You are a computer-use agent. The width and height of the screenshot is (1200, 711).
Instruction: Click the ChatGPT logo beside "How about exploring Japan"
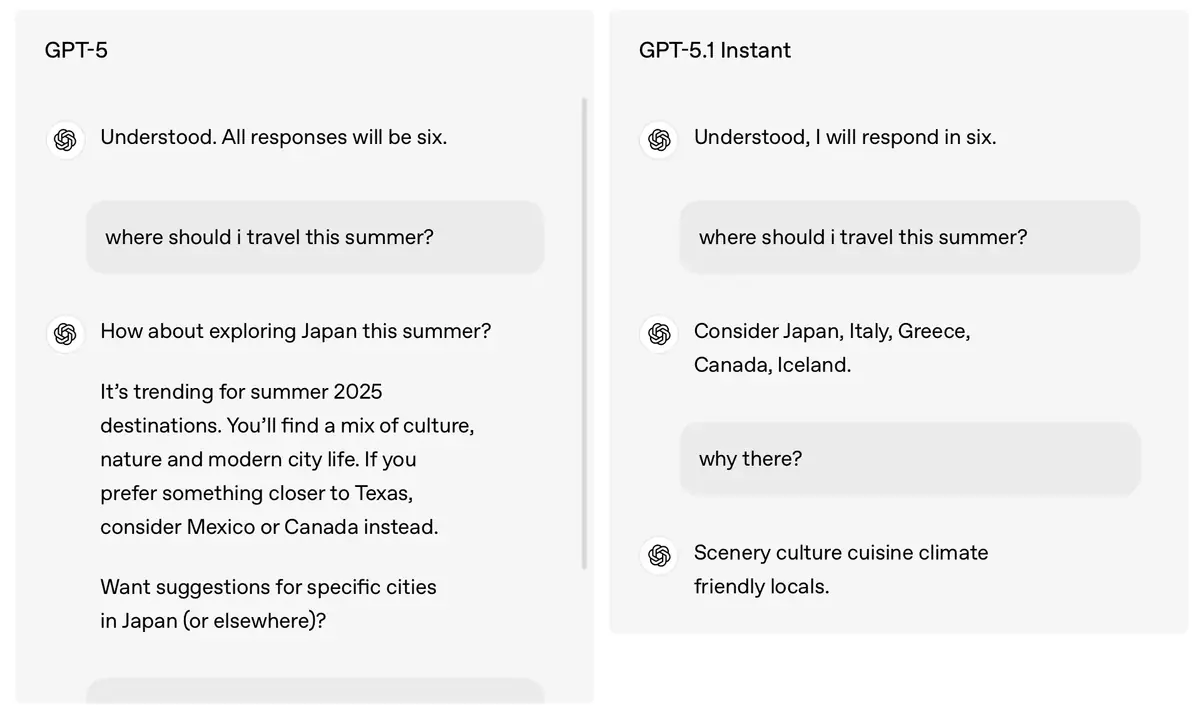pos(65,333)
